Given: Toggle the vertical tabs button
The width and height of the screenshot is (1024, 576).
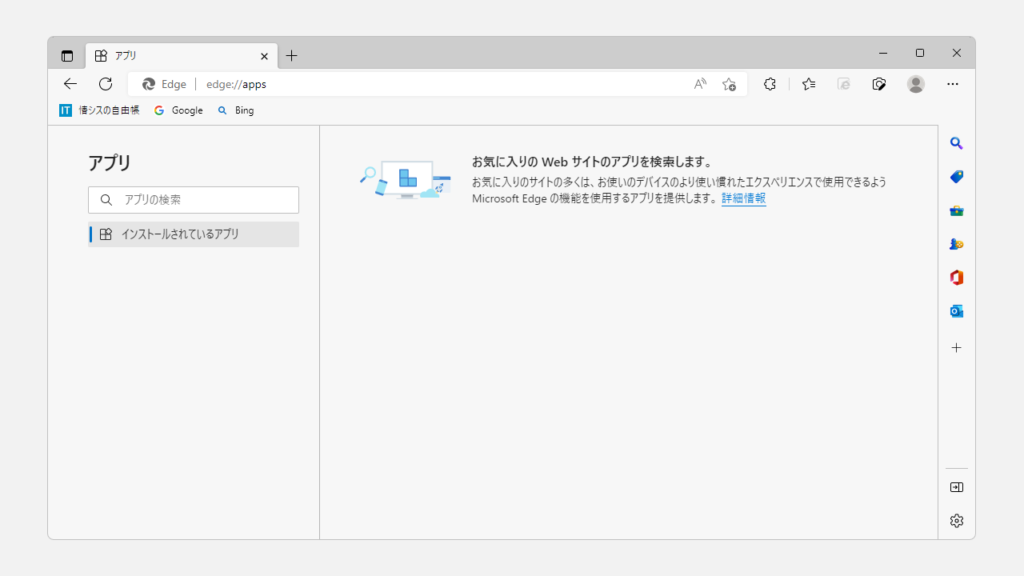Looking at the screenshot, I should (x=67, y=56).
